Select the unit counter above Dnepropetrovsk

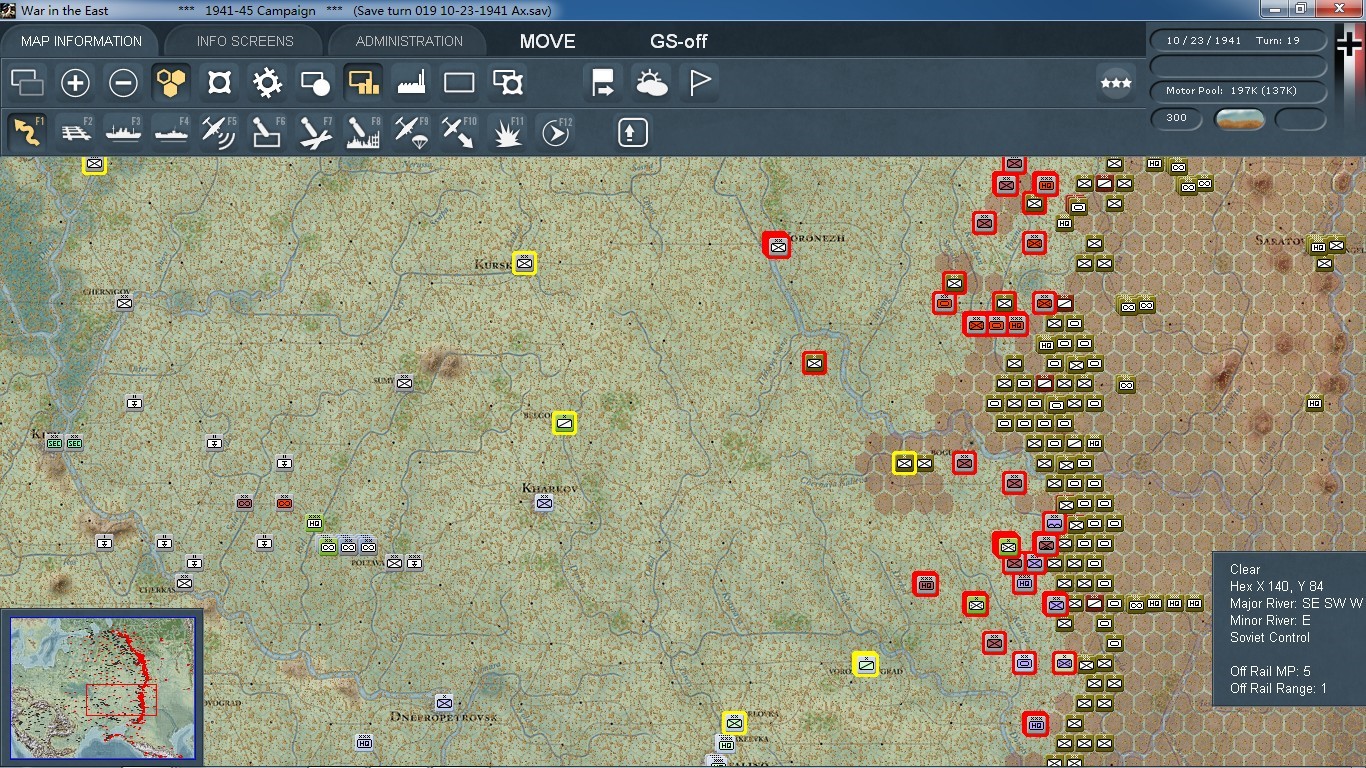pyautogui.click(x=444, y=703)
